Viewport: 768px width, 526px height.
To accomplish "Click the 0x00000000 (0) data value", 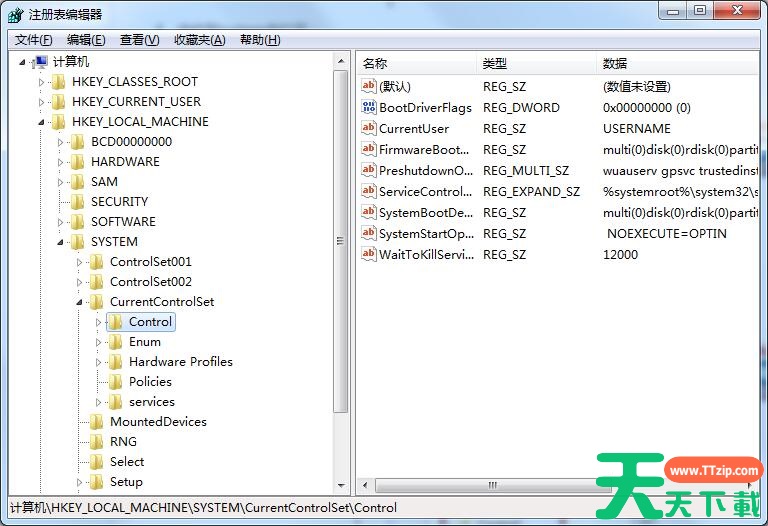I will (x=647, y=107).
